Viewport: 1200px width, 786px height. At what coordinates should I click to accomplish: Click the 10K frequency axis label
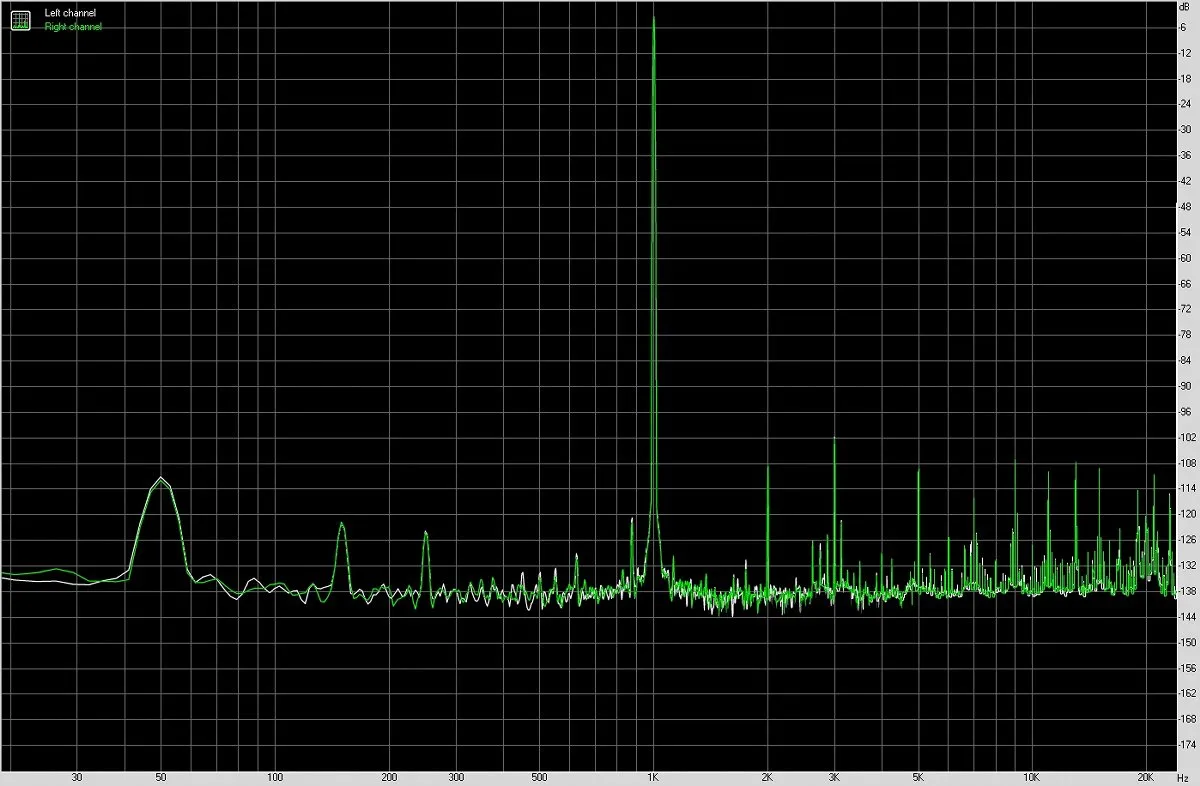(x=1031, y=777)
